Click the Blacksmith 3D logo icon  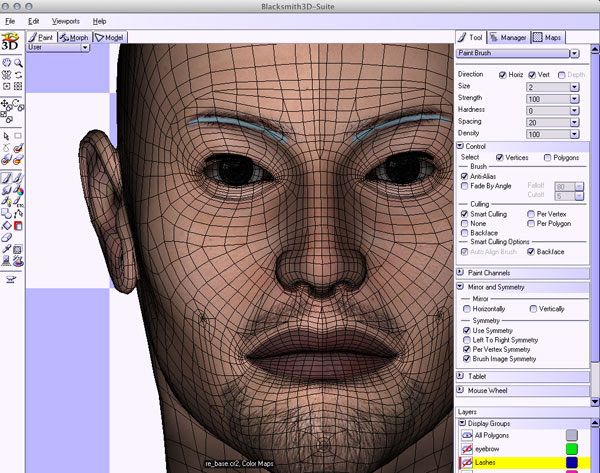click(x=12, y=40)
